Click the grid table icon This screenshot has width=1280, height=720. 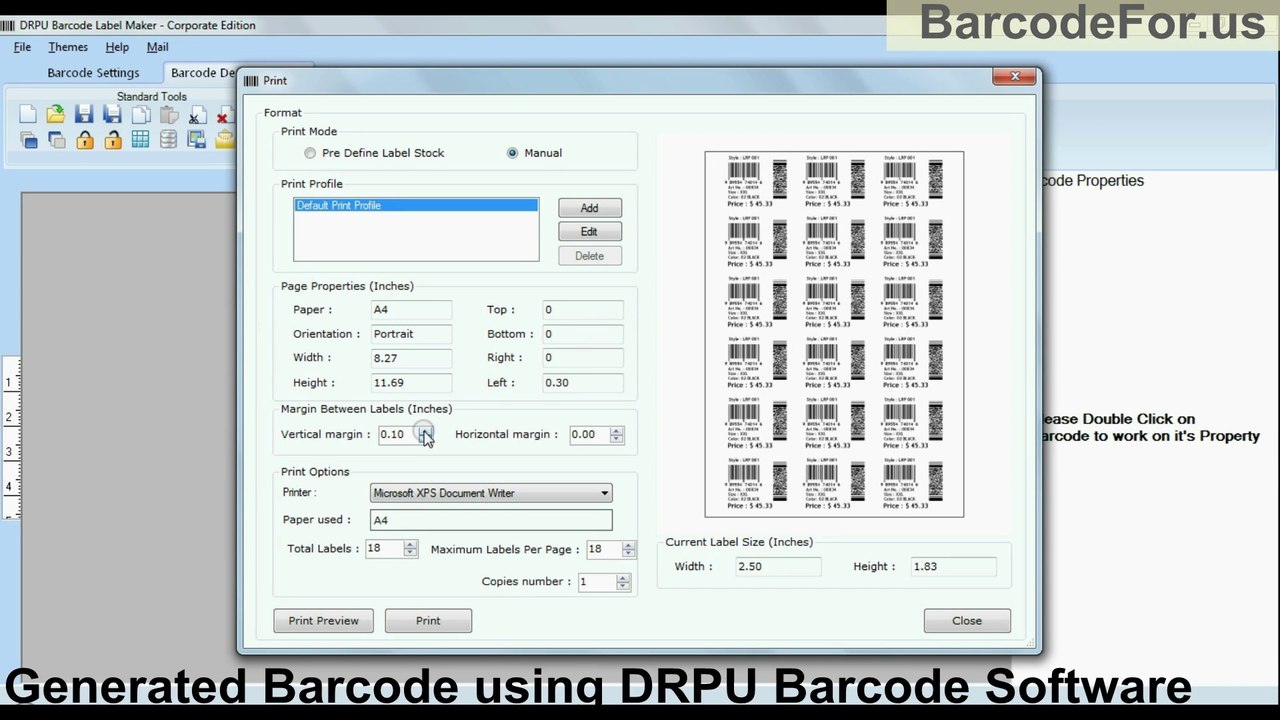pyautogui.click(x=140, y=140)
